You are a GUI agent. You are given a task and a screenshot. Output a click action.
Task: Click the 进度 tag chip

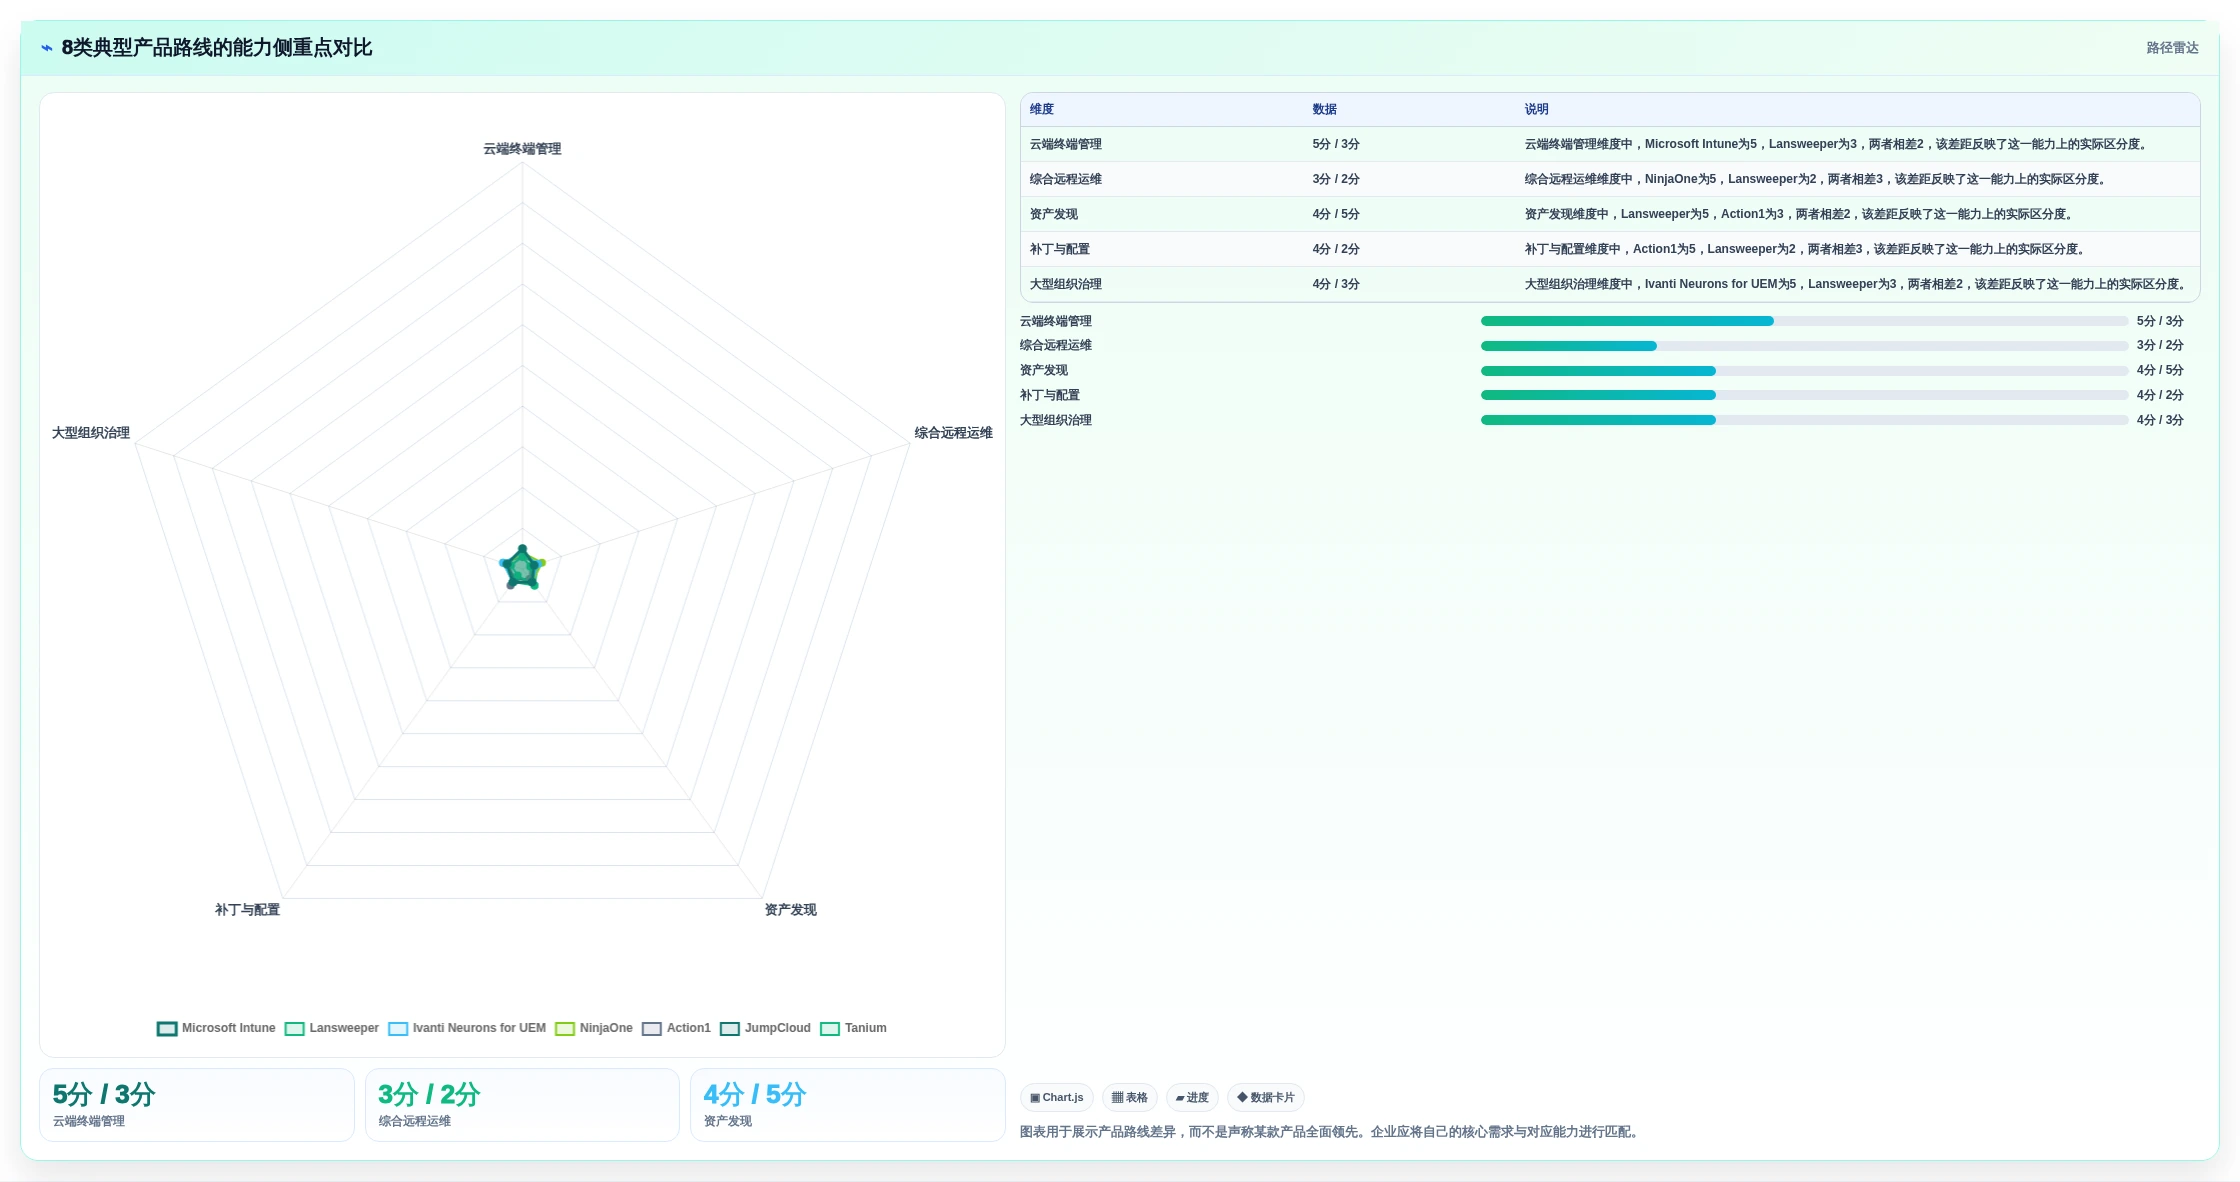click(x=1192, y=1097)
